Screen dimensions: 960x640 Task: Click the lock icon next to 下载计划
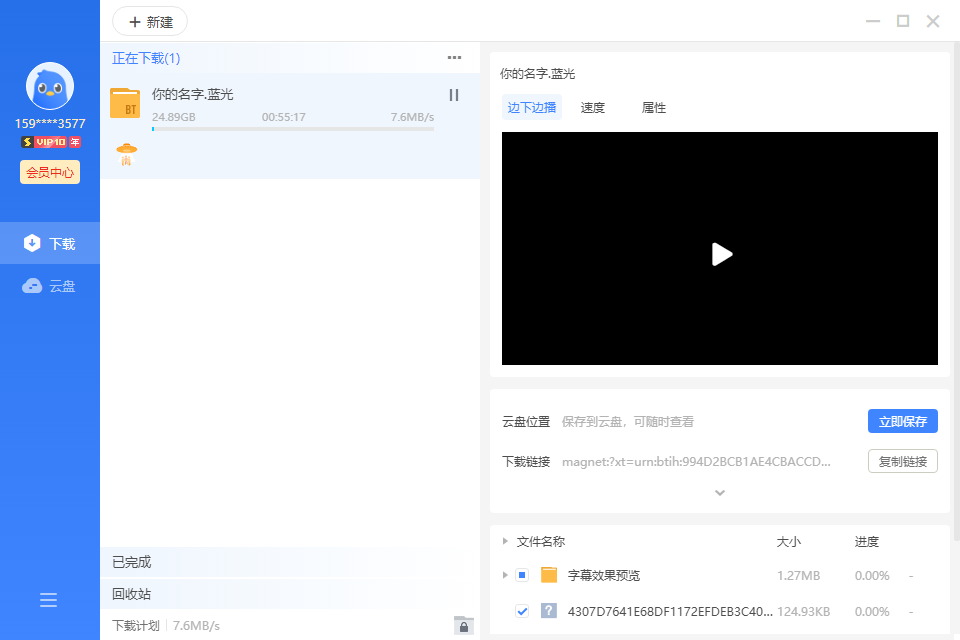pyautogui.click(x=463, y=625)
